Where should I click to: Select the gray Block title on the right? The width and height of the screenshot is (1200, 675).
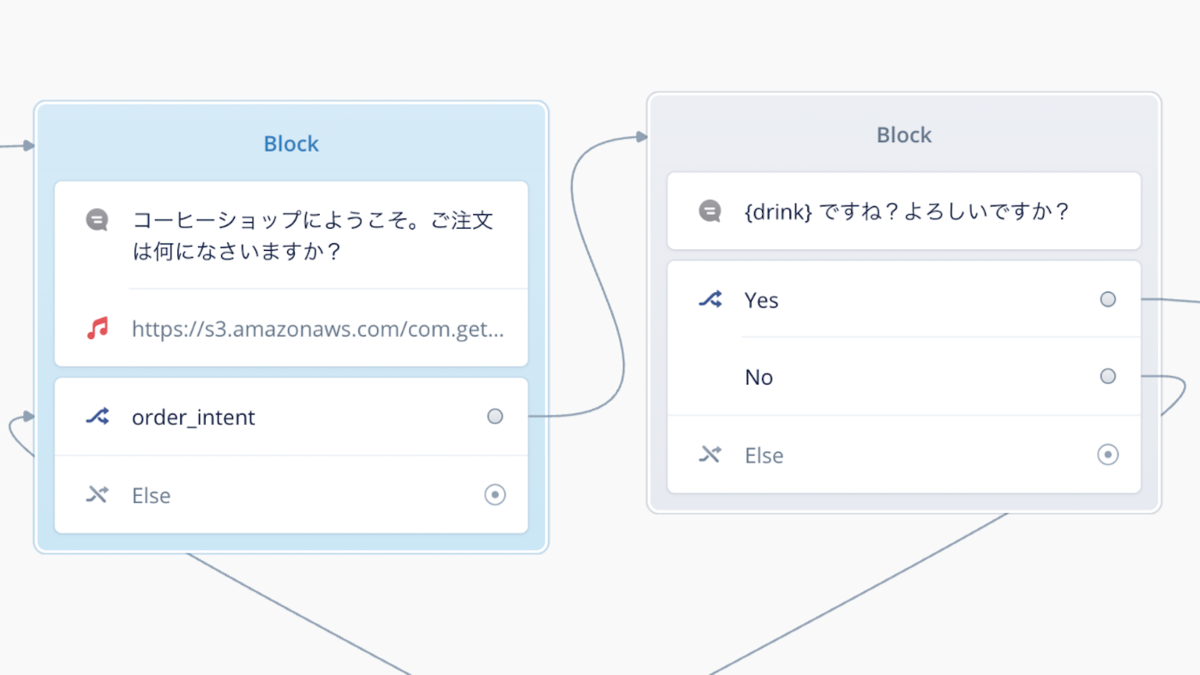pos(904,135)
